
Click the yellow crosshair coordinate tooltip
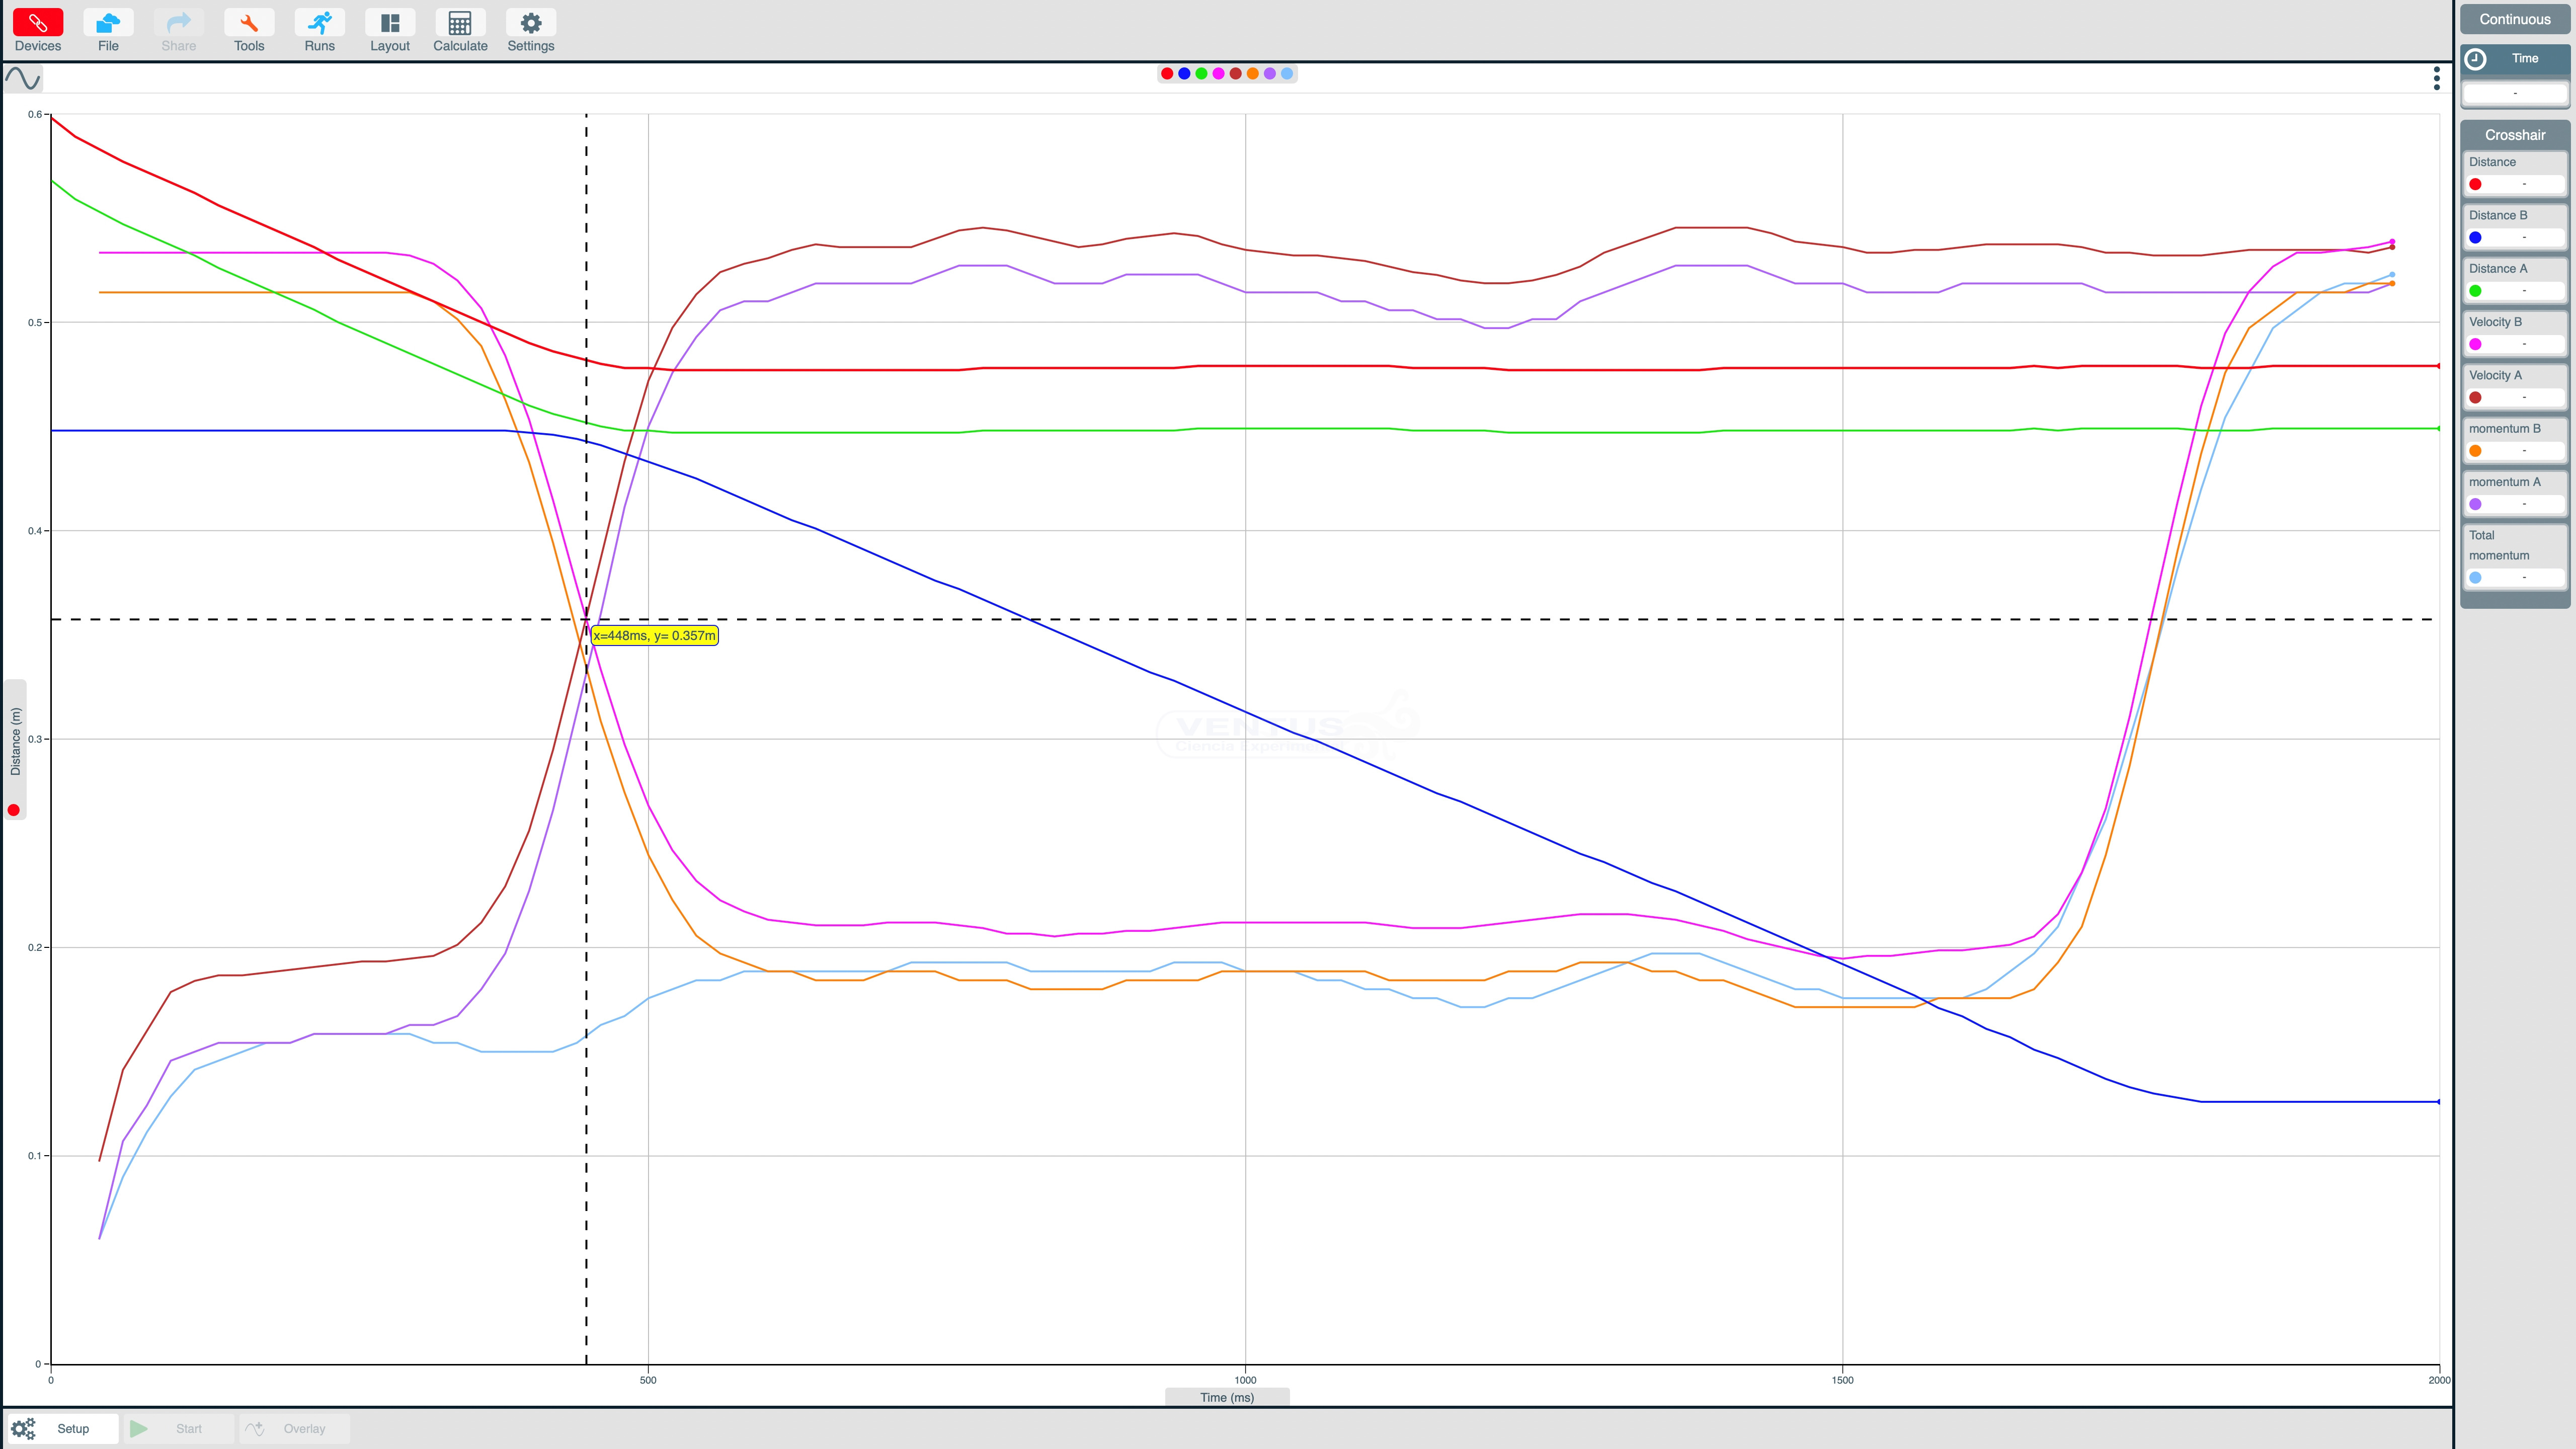[654, 635]
